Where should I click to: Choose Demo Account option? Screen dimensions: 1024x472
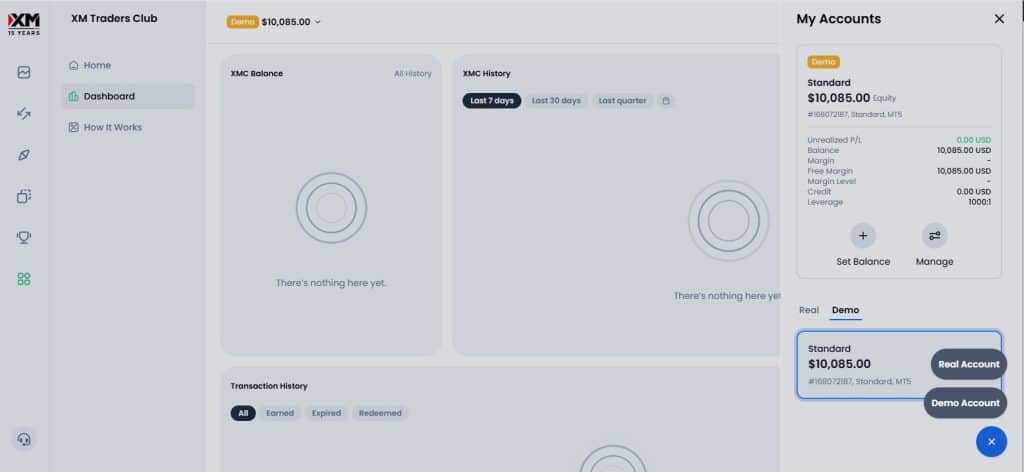click(x=965, y=403)
